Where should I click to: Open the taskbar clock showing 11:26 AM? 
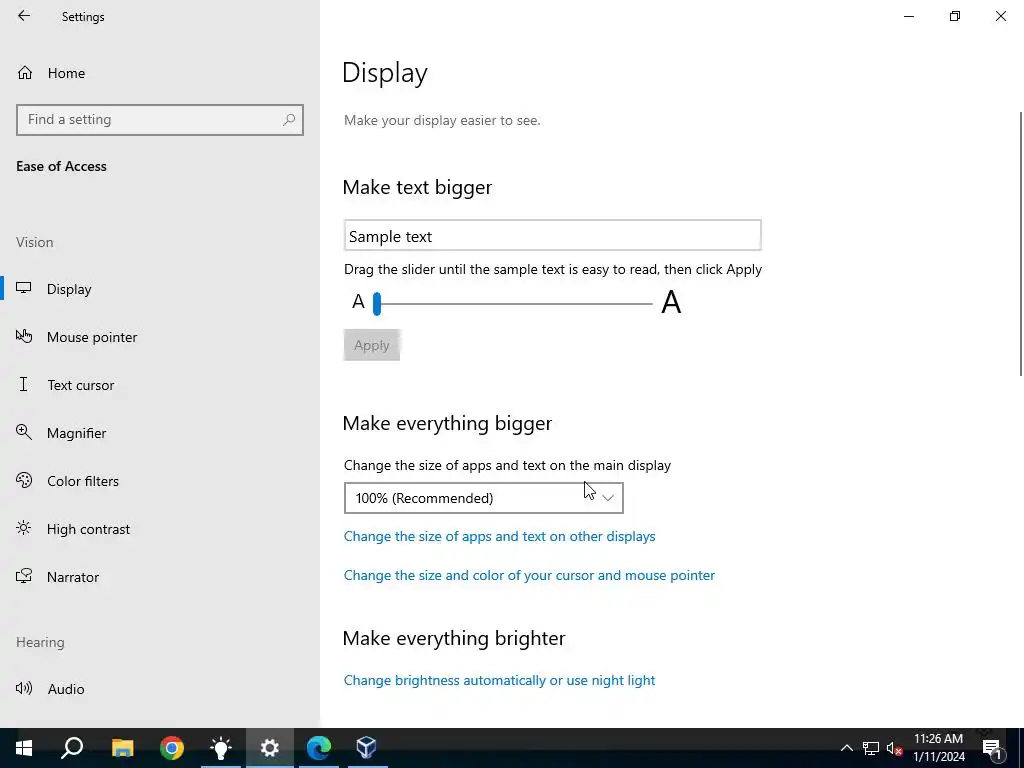pos(938,748)
